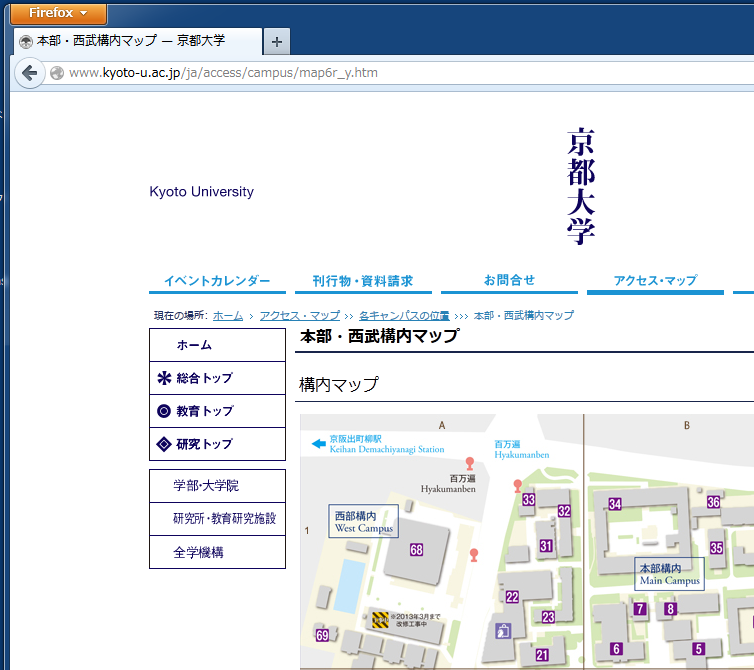Click the 京阪出町柳駅 Keihan Demachiyanagi Station label
Viewport: 754px width, 670px height.
pos(387,444)
